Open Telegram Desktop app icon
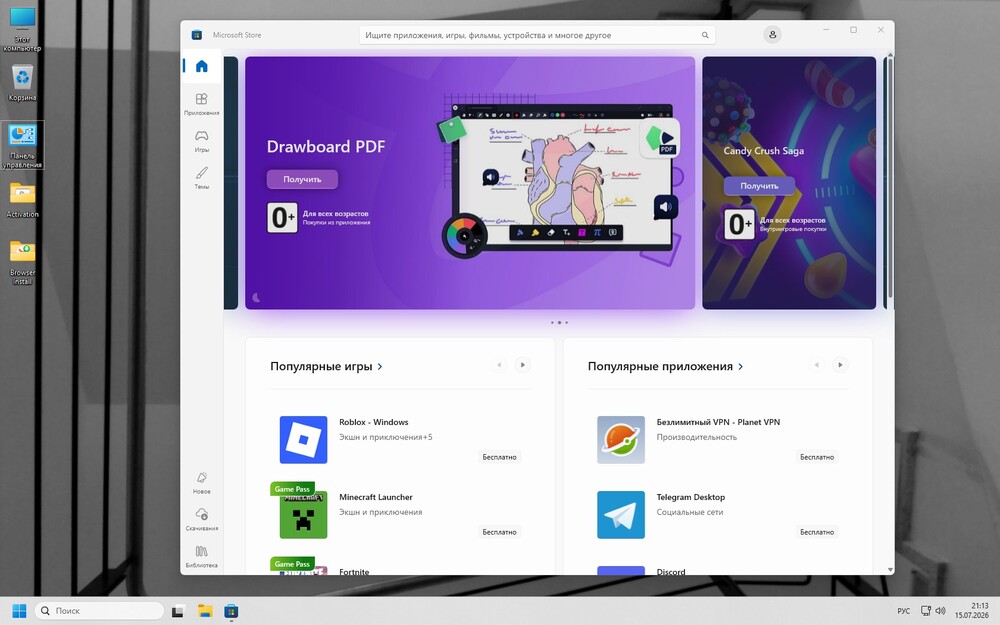The height and width of the screenshot is (625, 1000). click(621, 515)
